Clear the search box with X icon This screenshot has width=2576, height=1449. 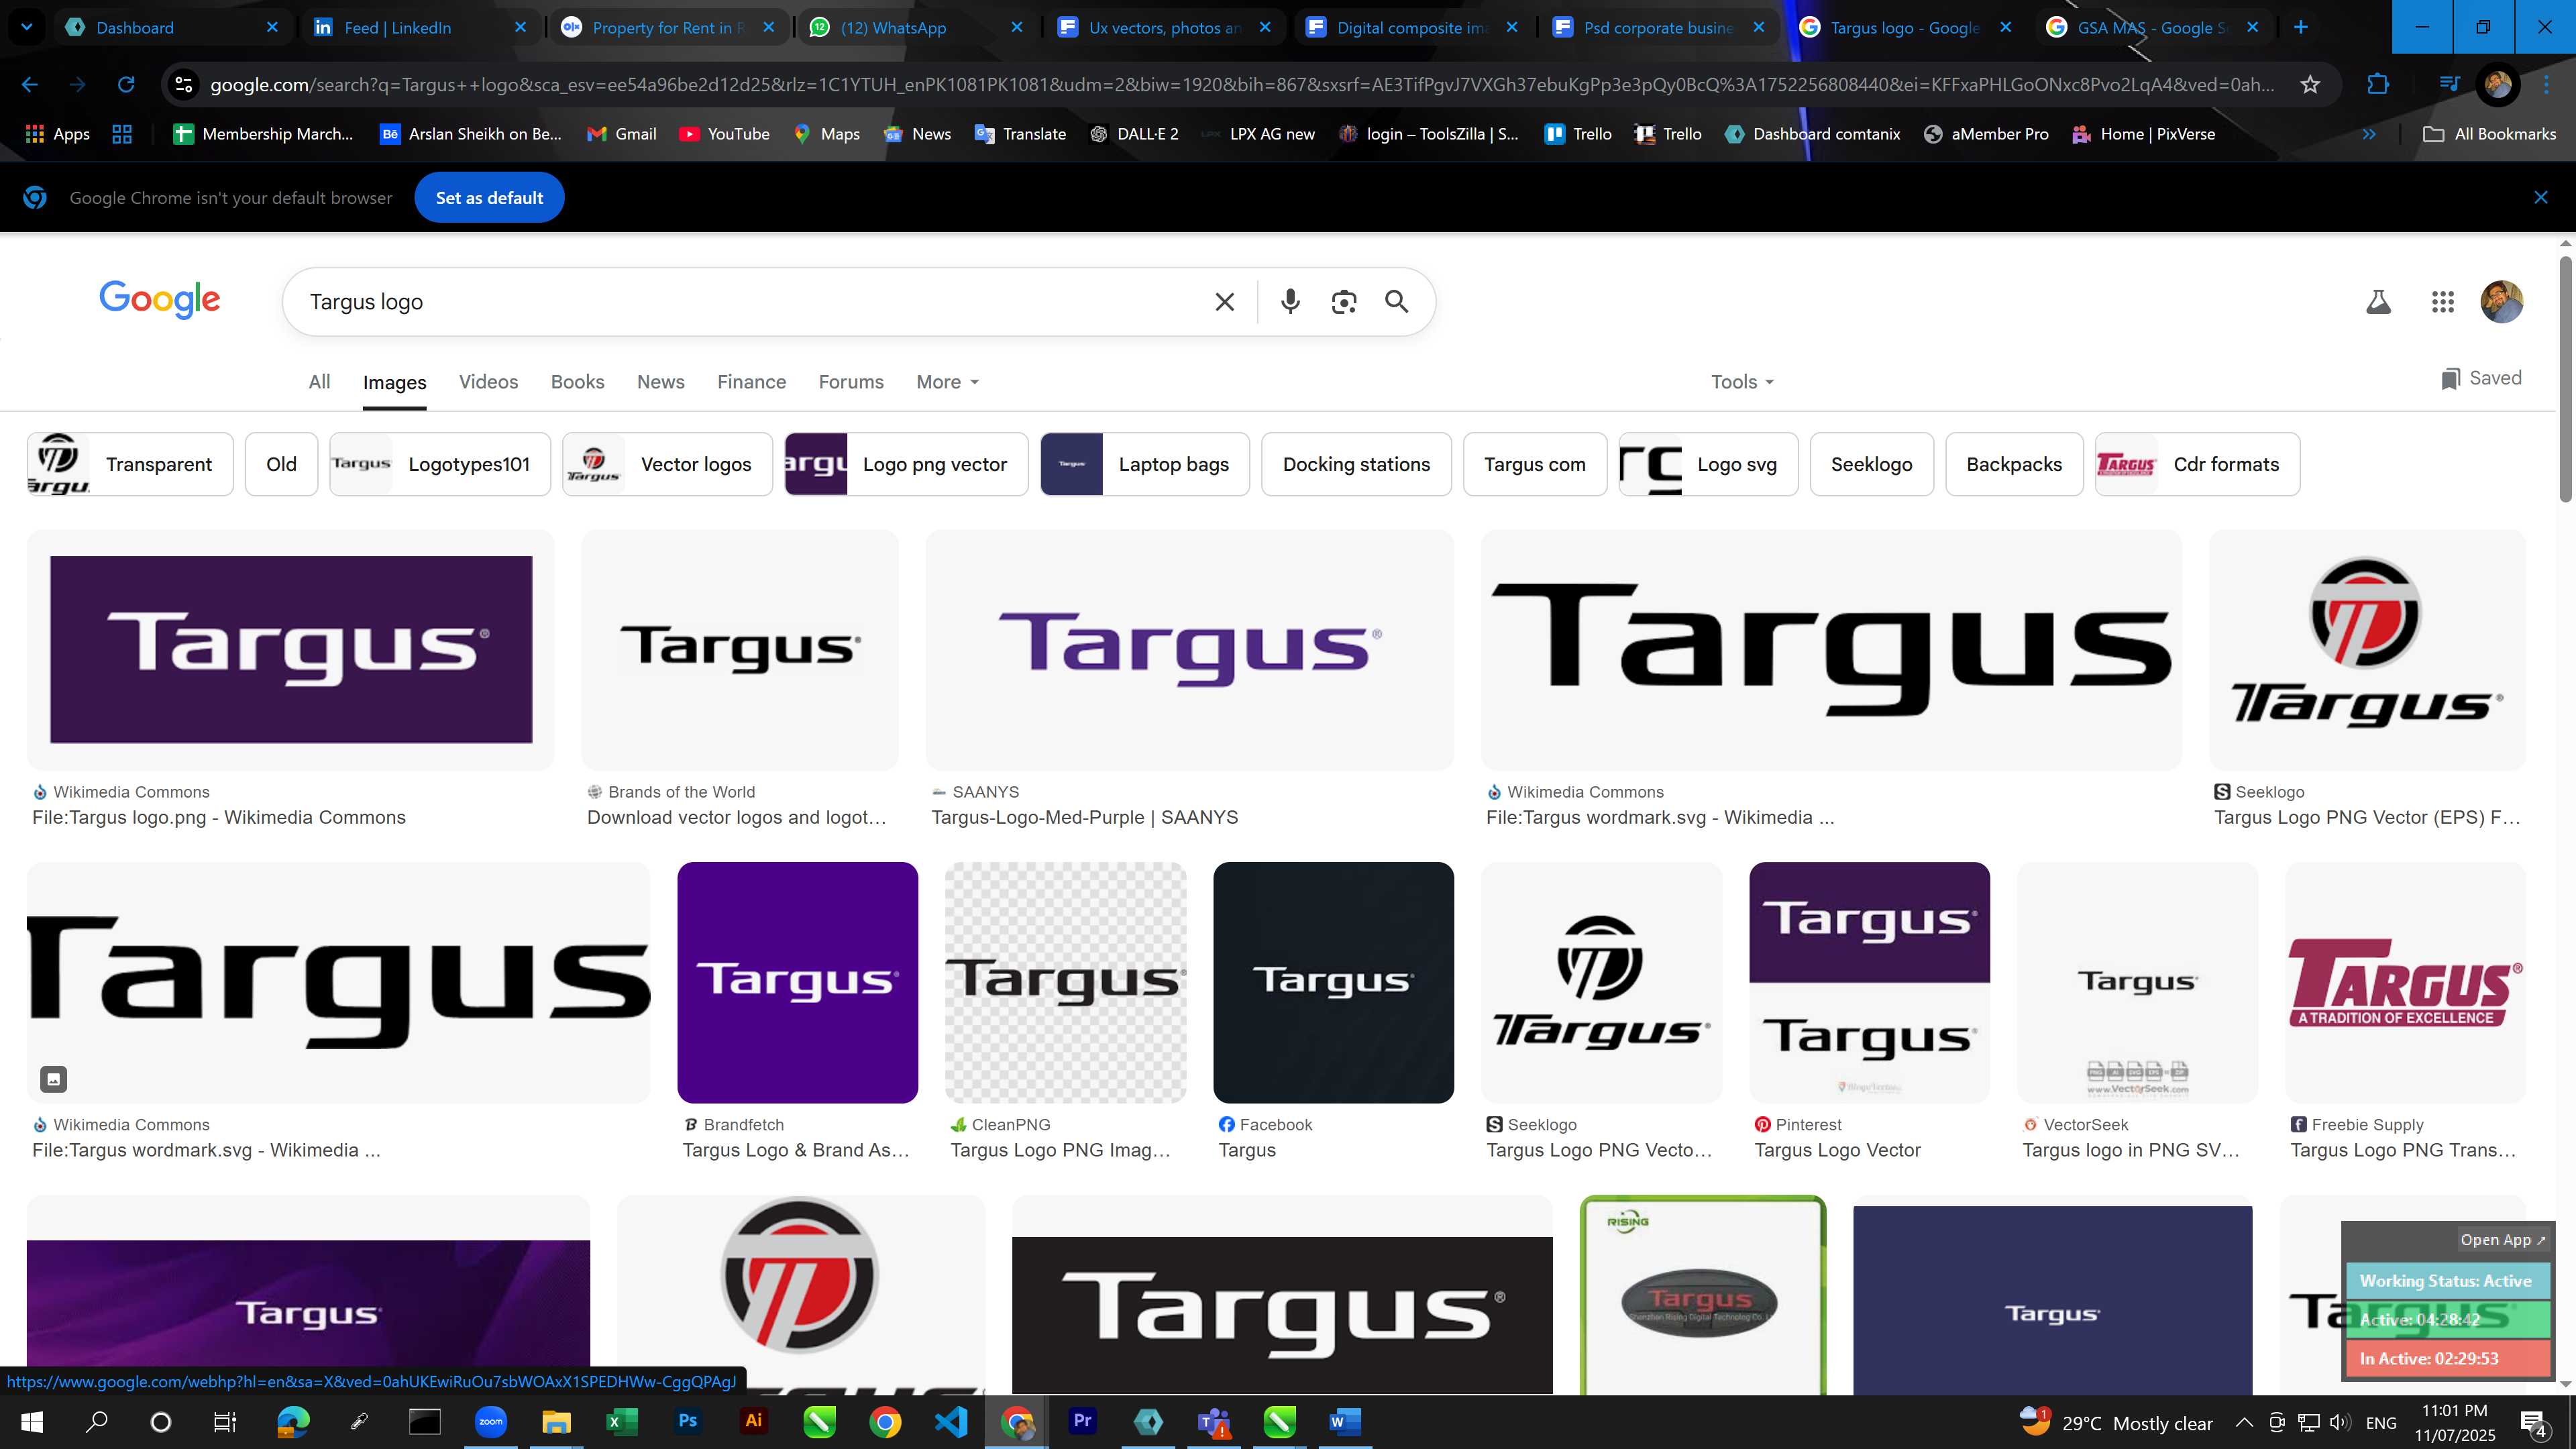pyautogui.click(x=1224, y=302)
